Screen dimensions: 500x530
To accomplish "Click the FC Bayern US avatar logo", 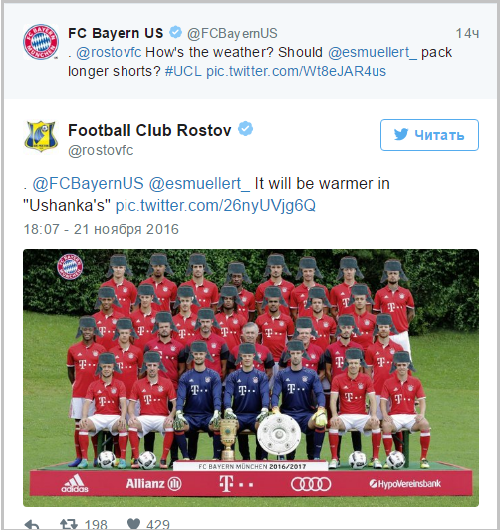I will pyautogui.click(x=41, y=42).
